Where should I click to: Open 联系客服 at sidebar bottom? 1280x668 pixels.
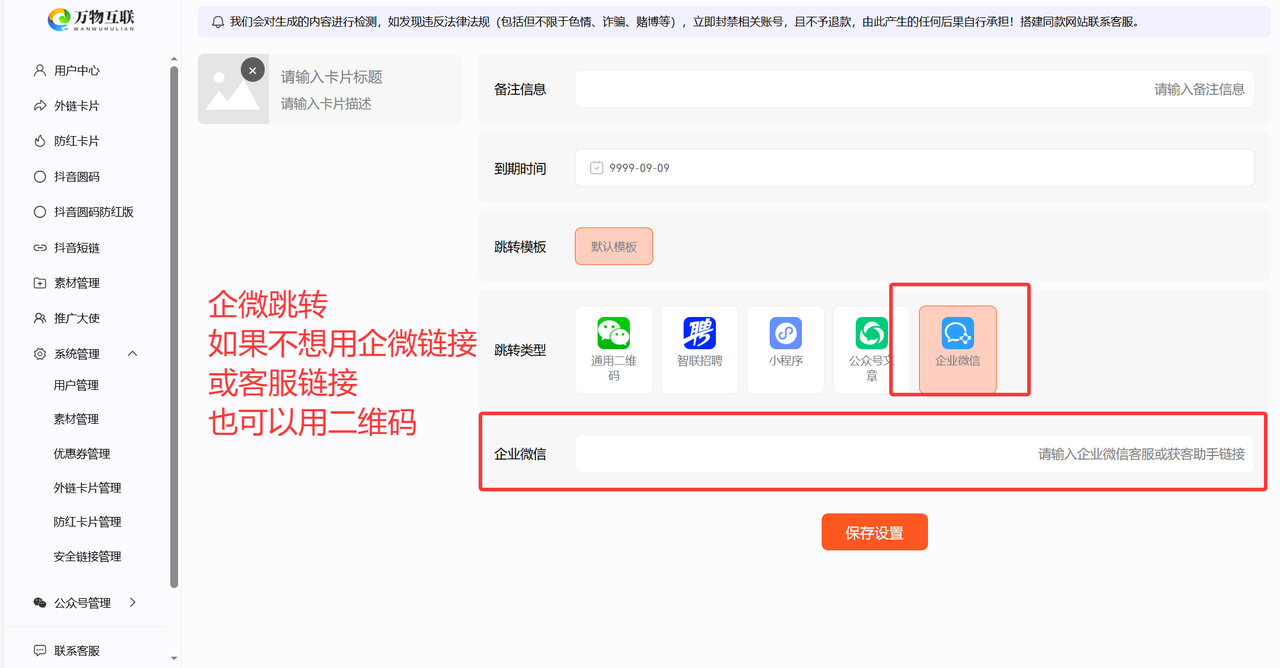click(77, 651)
